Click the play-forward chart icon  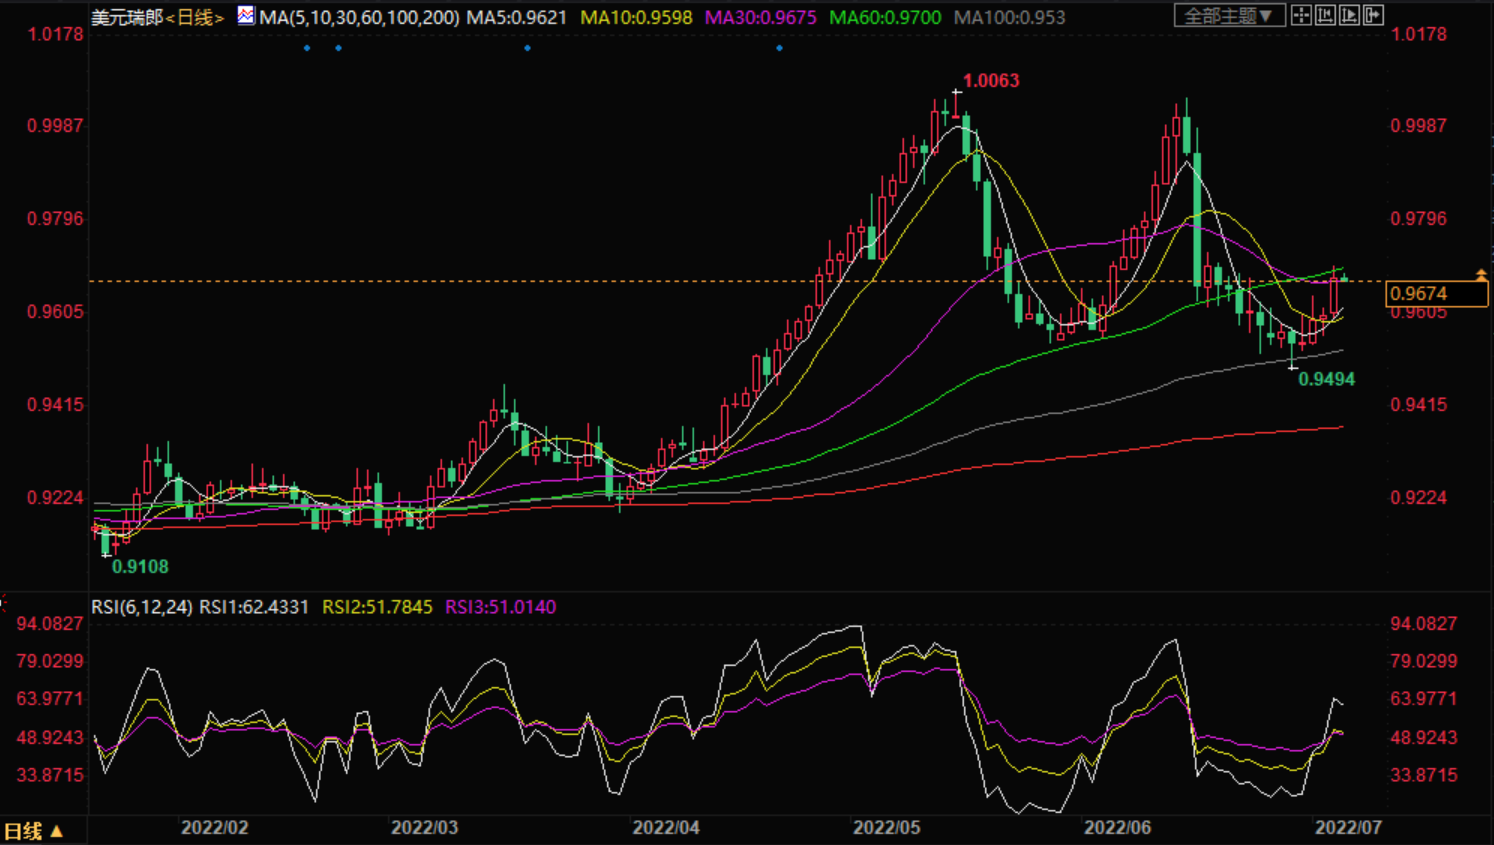(x=1349, y=15)
